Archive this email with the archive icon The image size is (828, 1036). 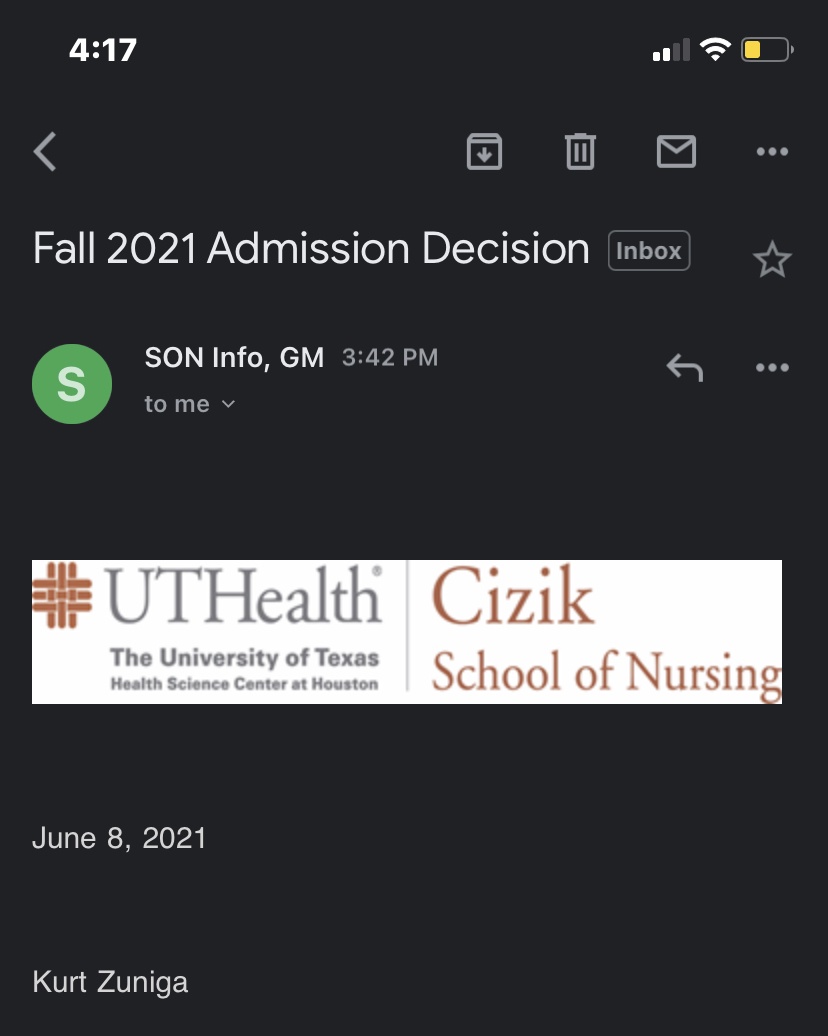(484, 151)
